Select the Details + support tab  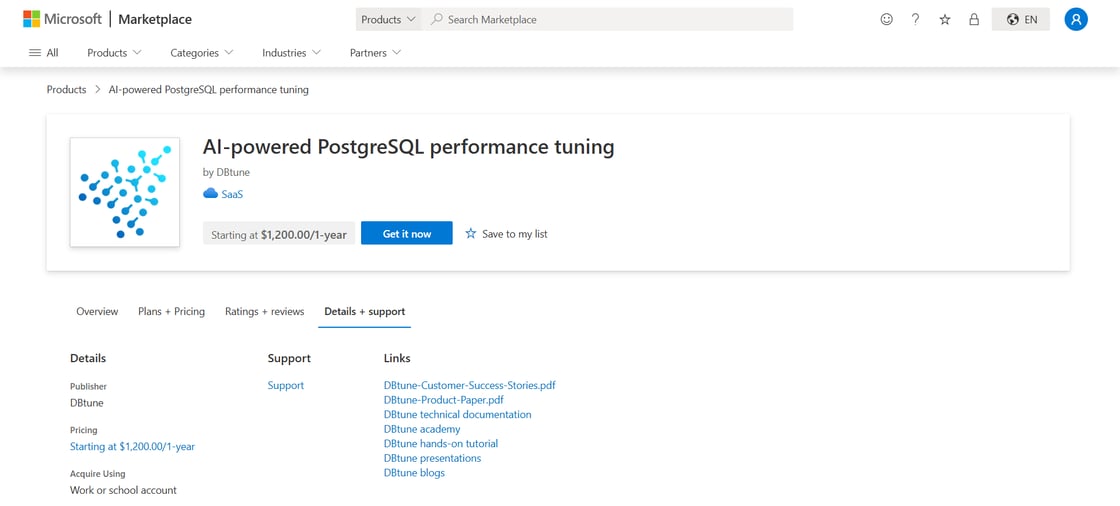point(364,312)
